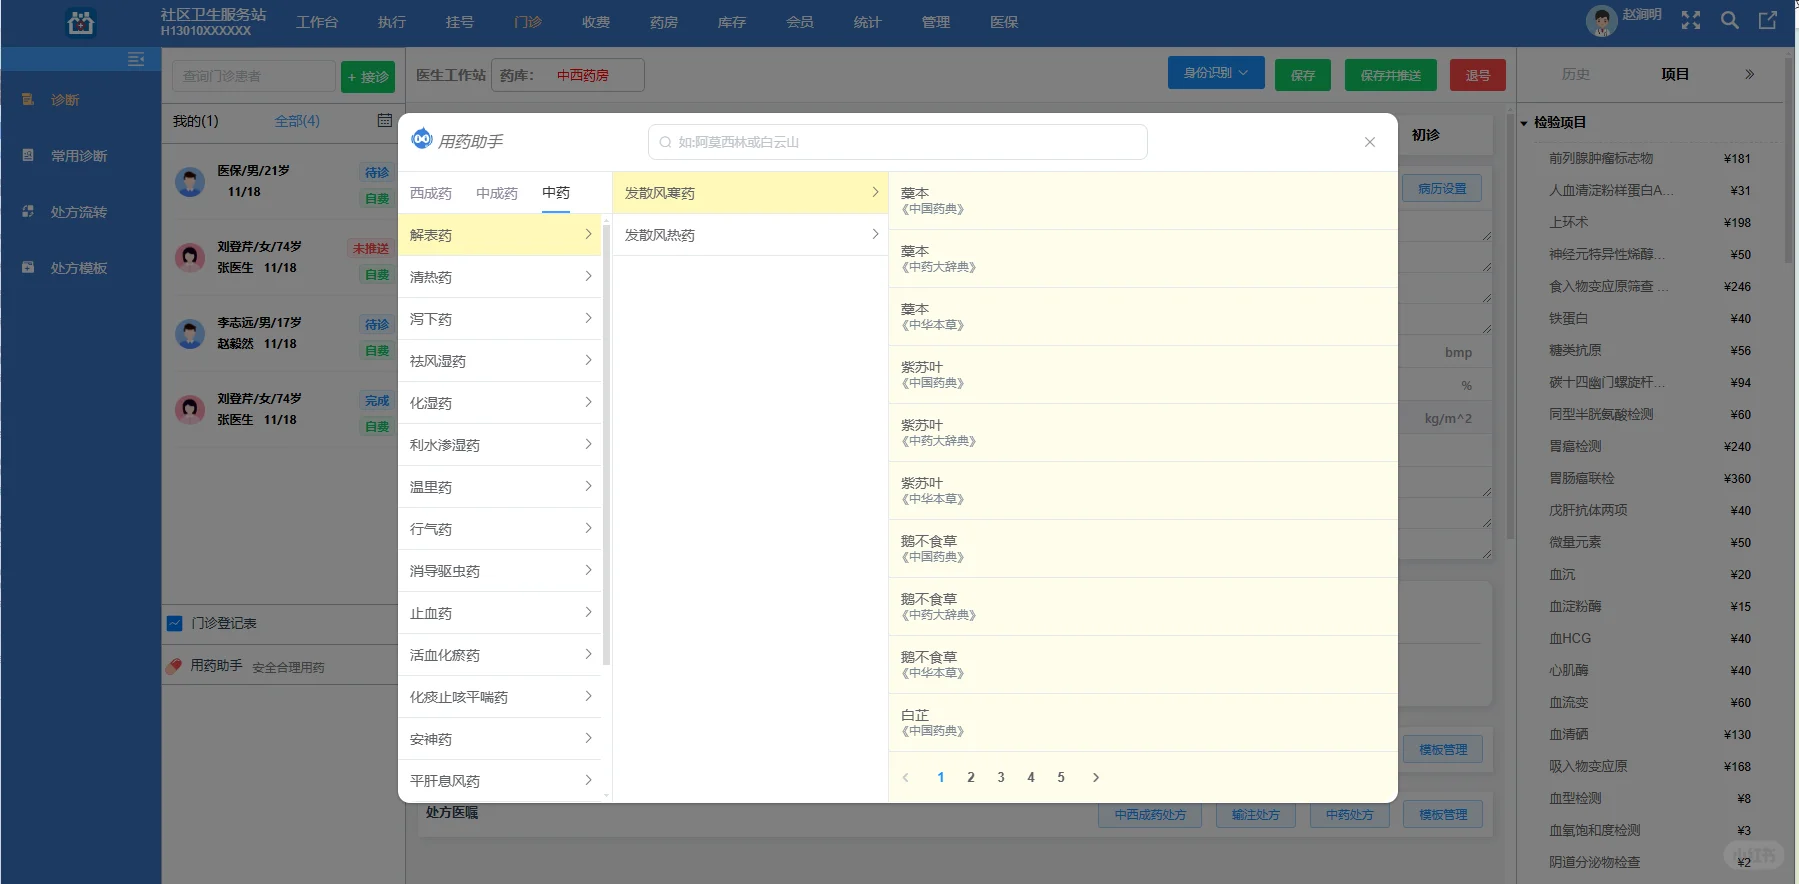Open 处方模板 in the left sidebar

click(x=79, y=268)
